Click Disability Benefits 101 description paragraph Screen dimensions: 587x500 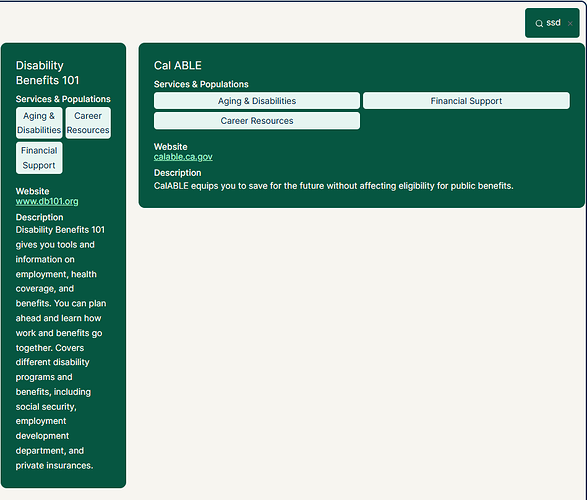pos(61,347)
